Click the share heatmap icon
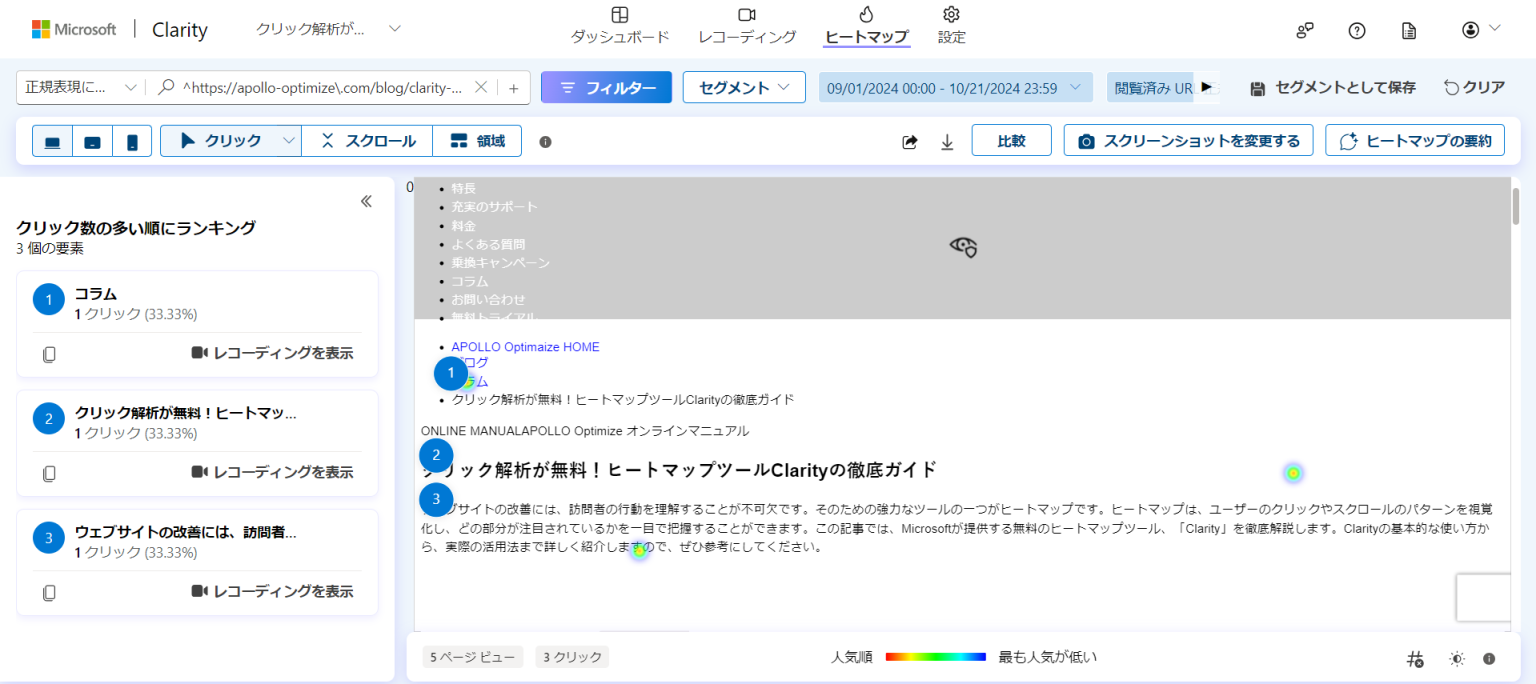 pos(909,141)
